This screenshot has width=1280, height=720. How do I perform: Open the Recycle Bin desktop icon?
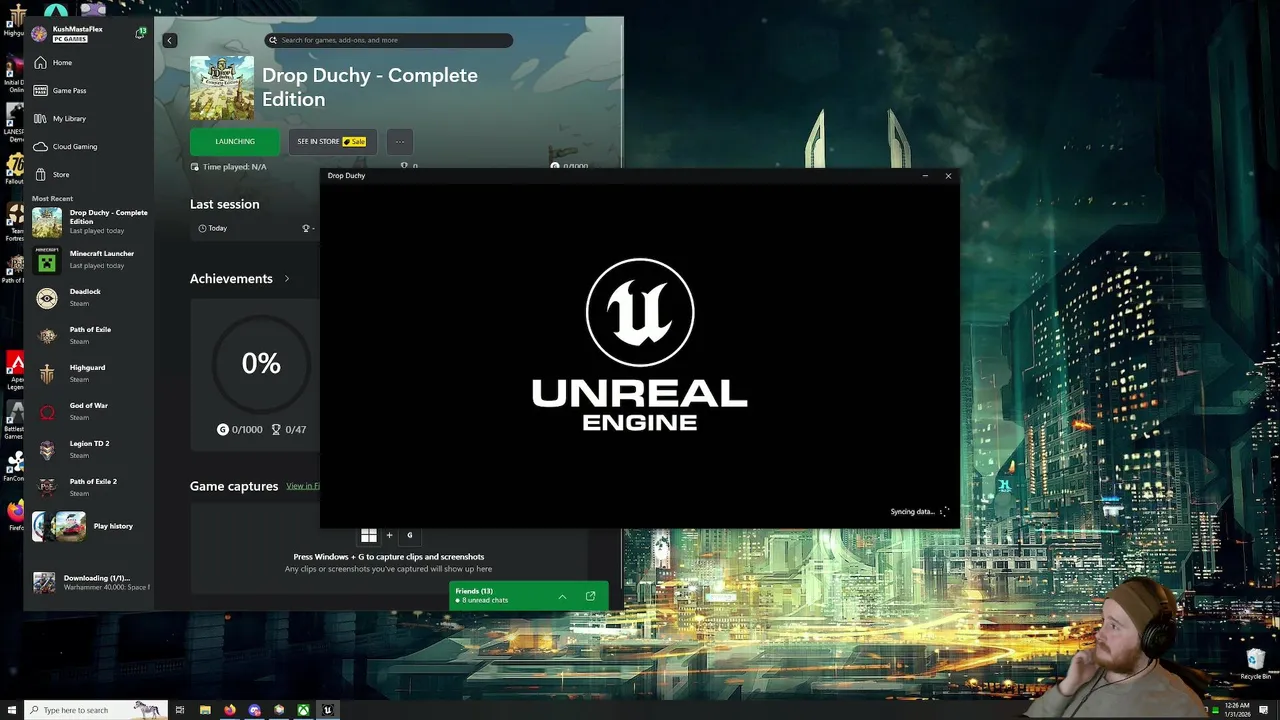[x=1255, y=664]
